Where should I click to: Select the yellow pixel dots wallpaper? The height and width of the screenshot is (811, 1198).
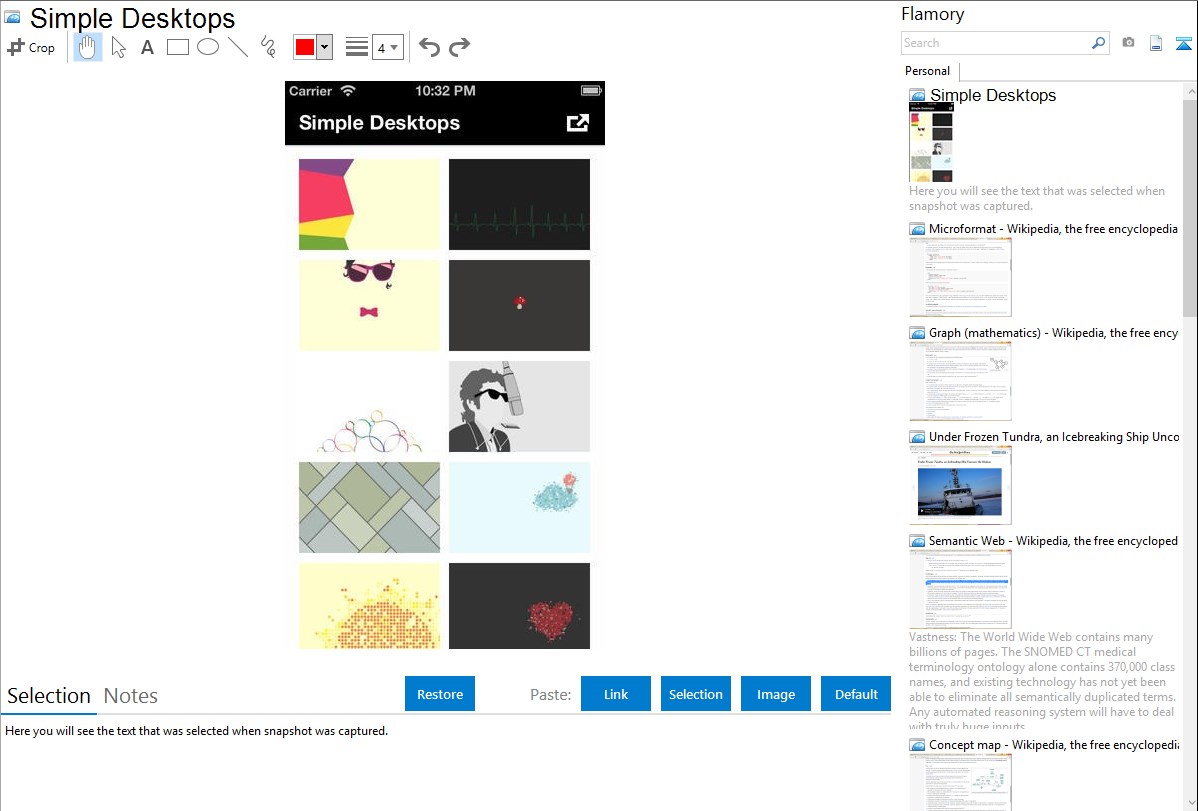tap(369, 606)
